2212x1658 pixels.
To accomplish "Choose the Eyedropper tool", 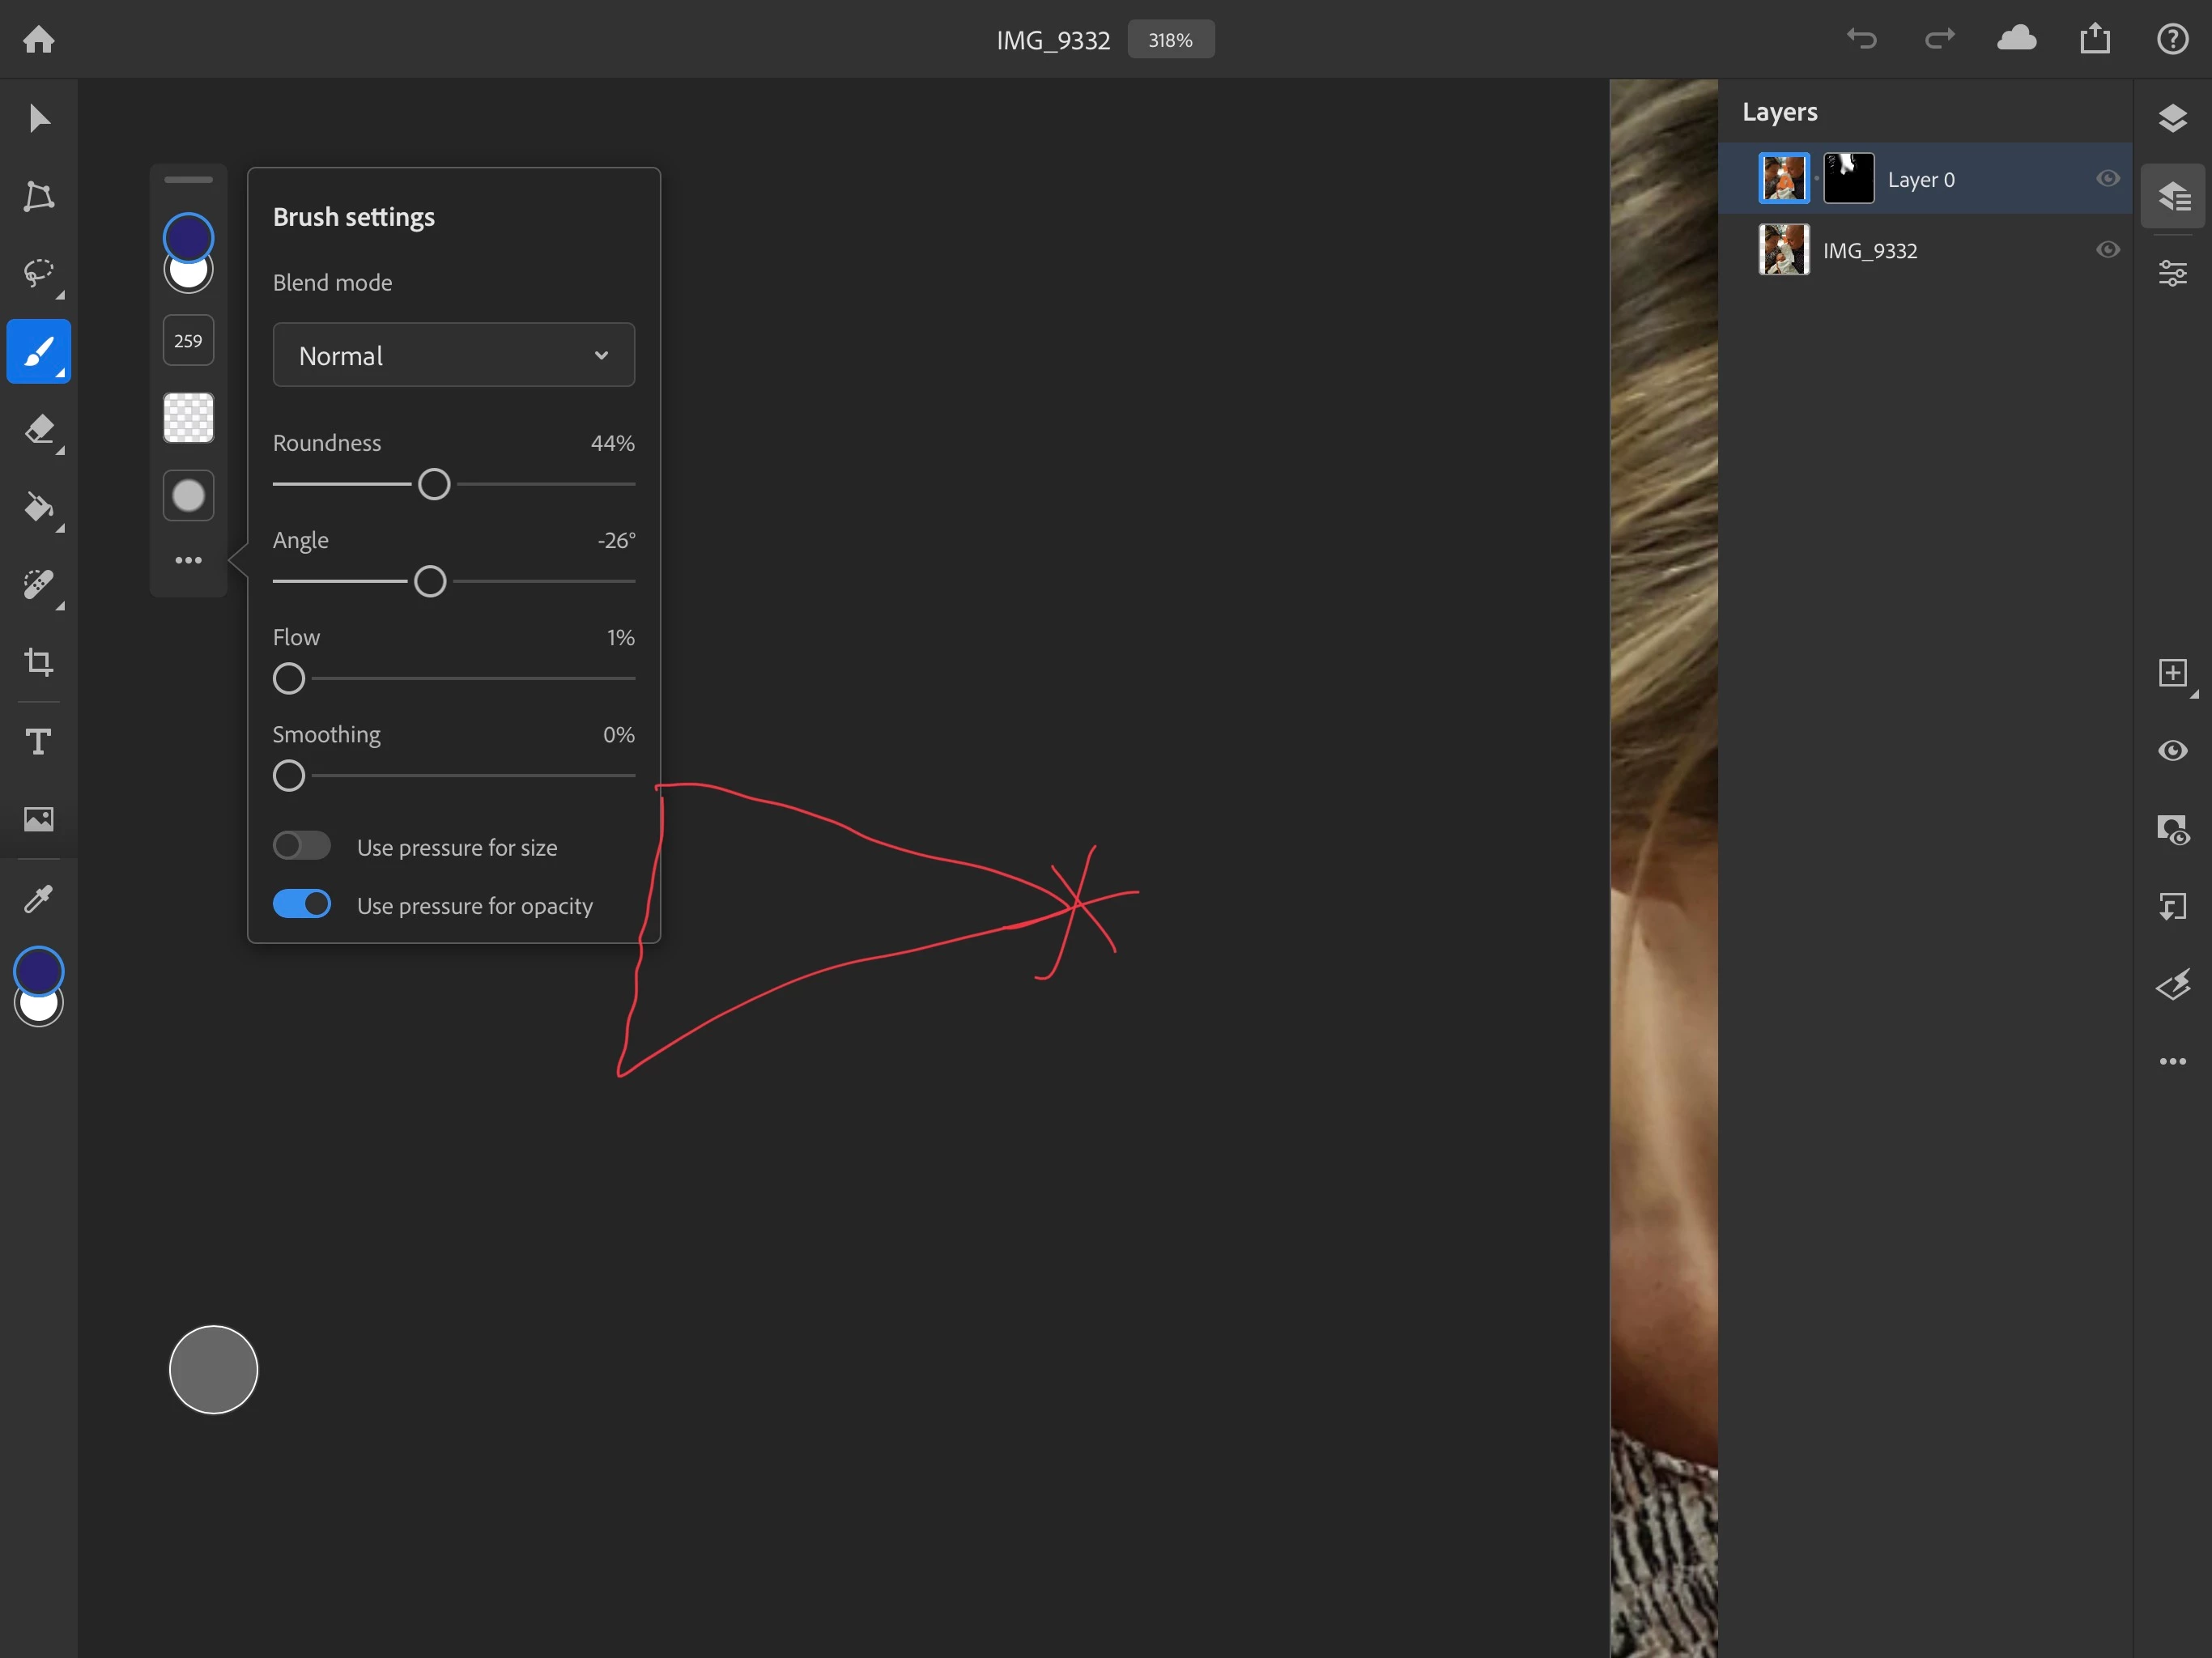I will [39, 898].
